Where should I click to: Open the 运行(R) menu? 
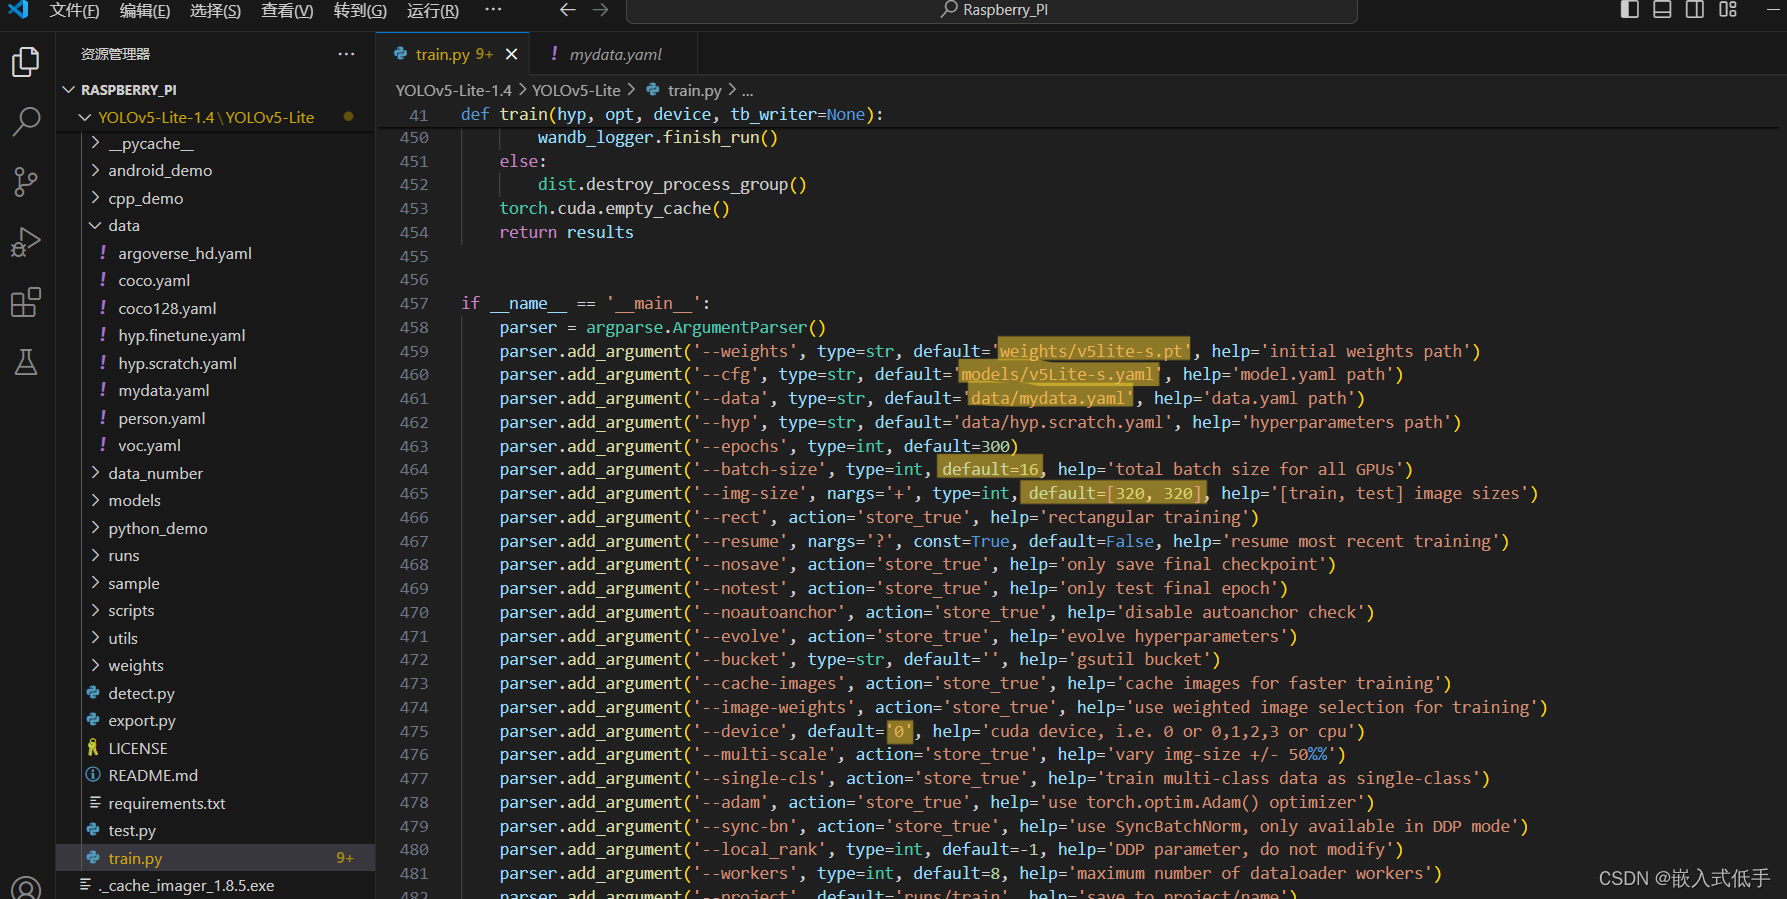point(433,11)
